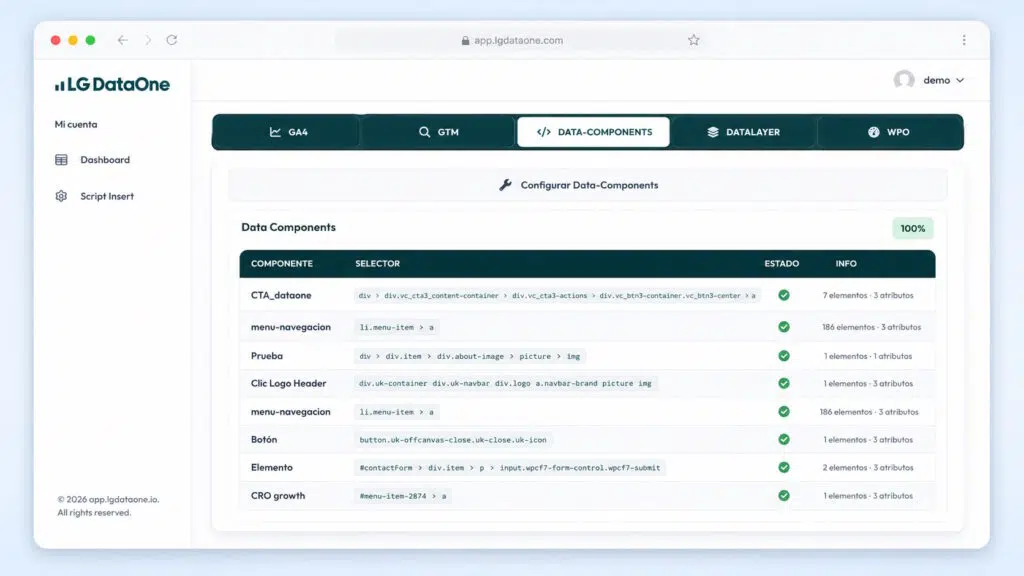Viewport: 1024px width, 576px height.
Task: Click the INFO column header
Action: click(x=846, y=263)
